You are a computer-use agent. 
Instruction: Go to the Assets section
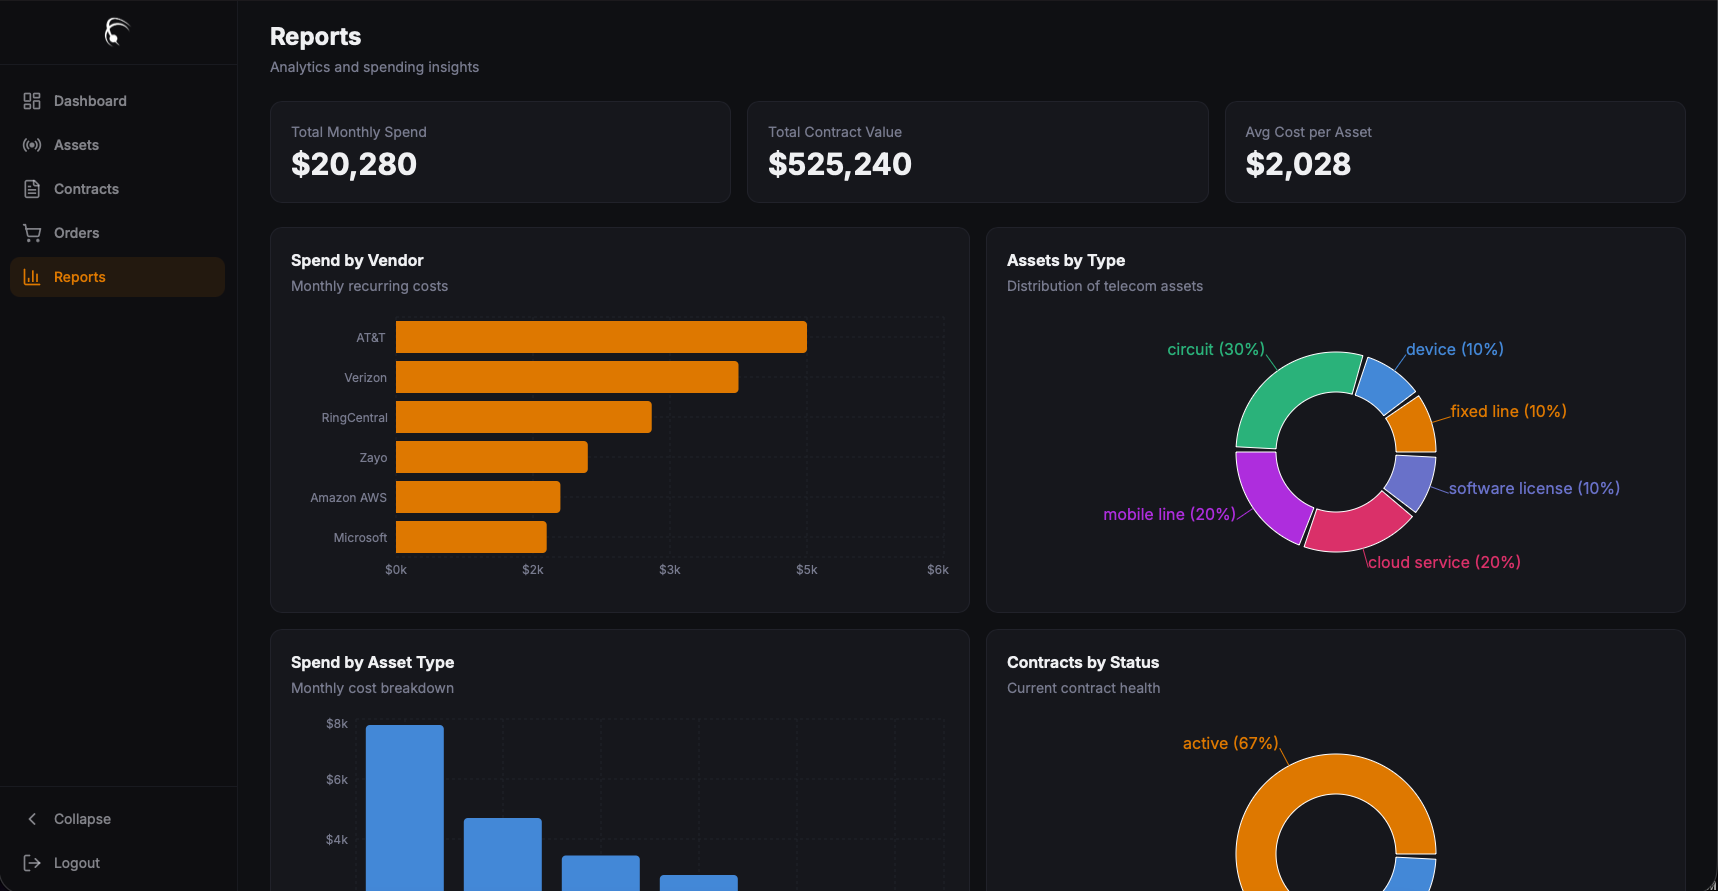point(117,145)
